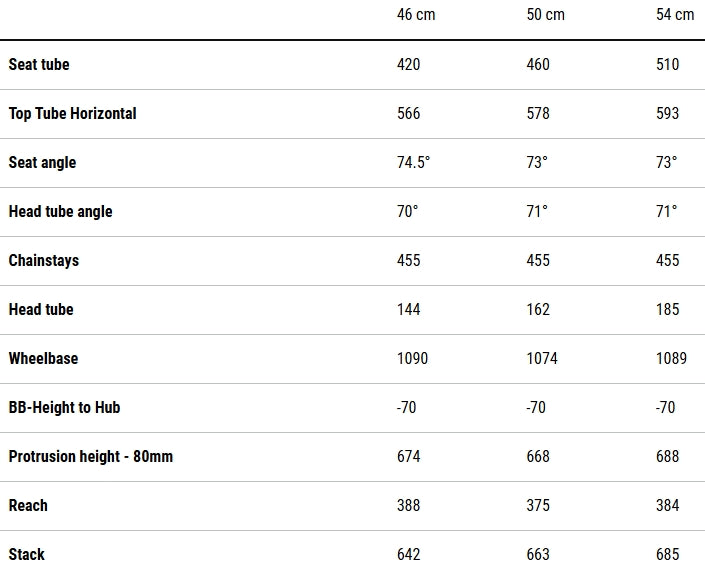705x571 pixels.
Task: Click the 54 cm column header
Action: (675, 15)
